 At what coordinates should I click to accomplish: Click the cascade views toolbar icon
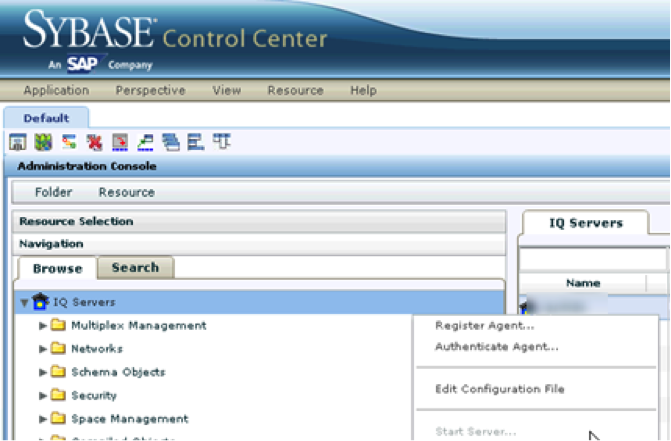click(171, 142)
